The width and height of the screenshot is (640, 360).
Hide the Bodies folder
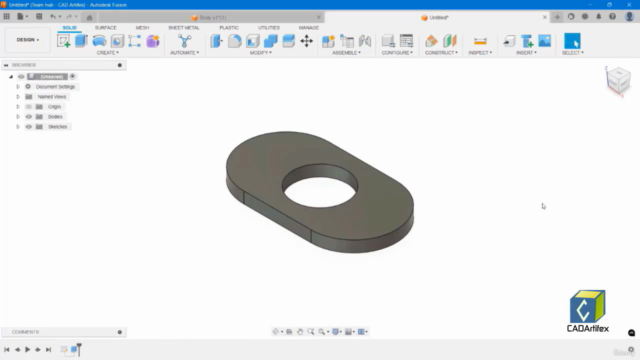[29, 117]
